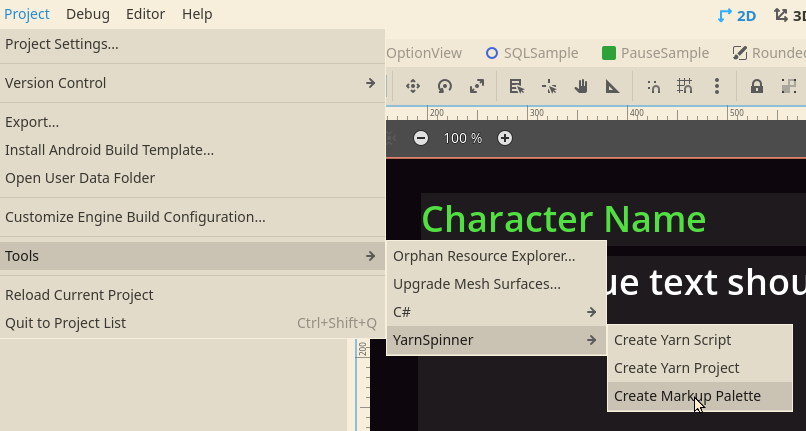Click the pivot change tool icon
The width and height of the screenshot is (806, 431).
pyautogui.click(x=549, y=86)
